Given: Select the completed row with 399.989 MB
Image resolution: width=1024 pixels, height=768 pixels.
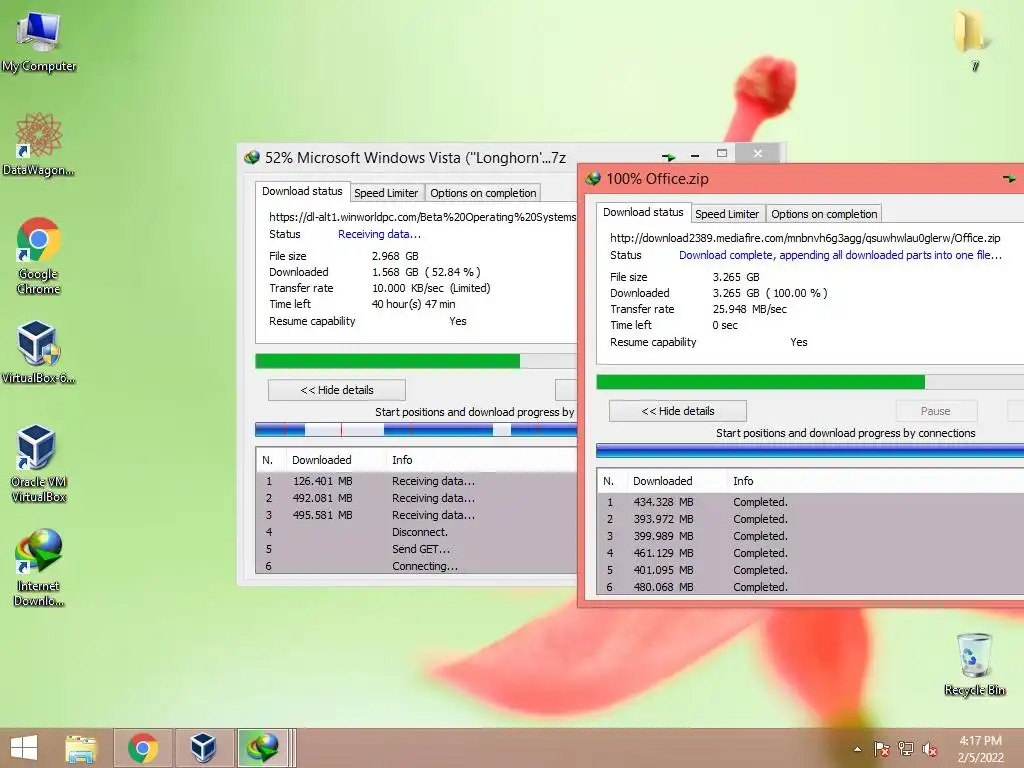Looking at the screenshot, I should tap(811, 536).
